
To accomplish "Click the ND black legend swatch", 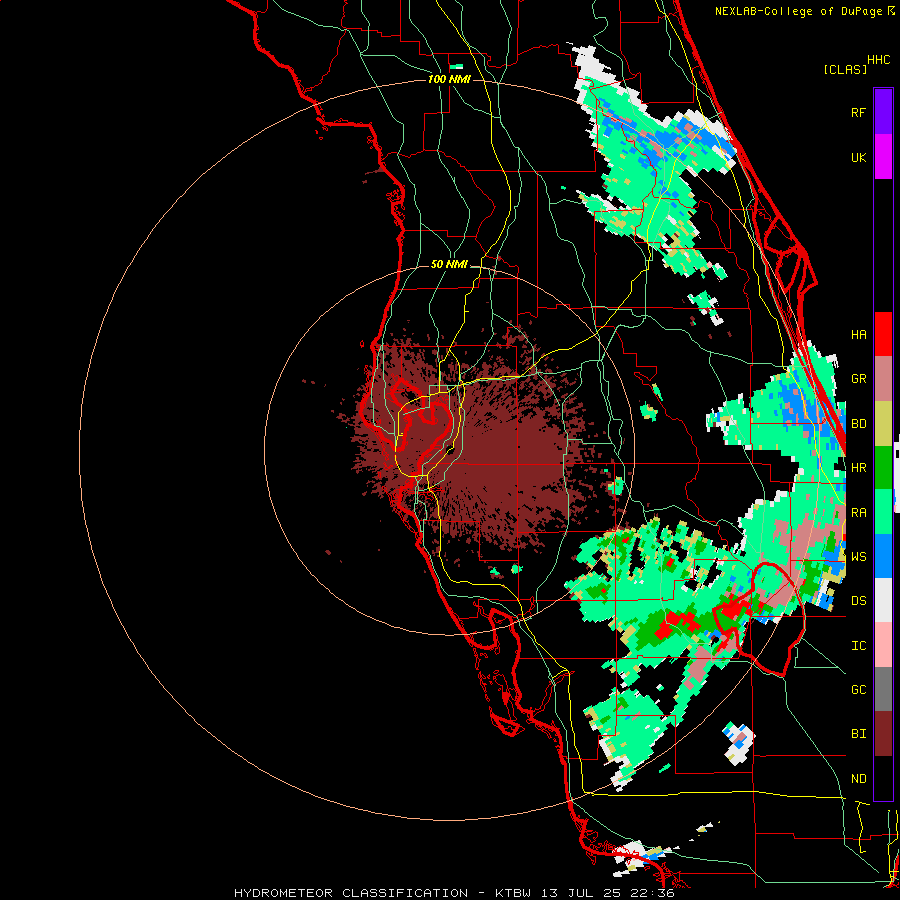I will [x=883, y=778].
